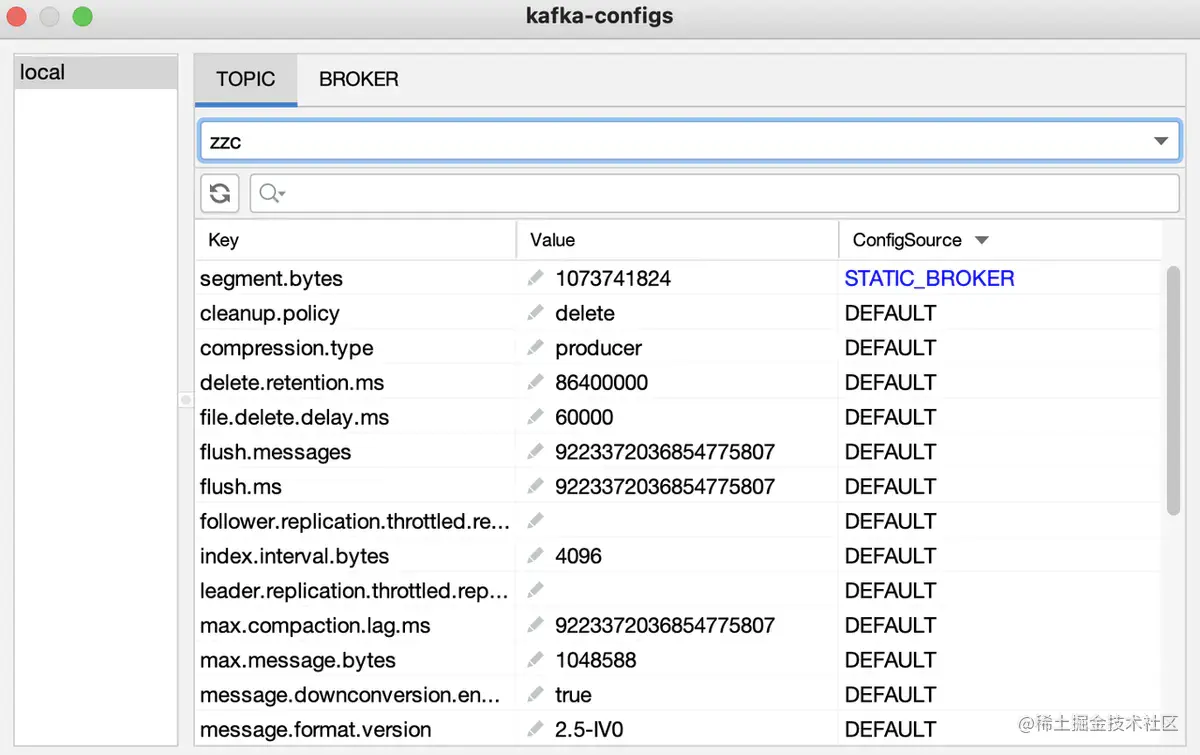Edit the segment.bytes value pencil icon
1200x755 pixels.
click(x=536, y=278)
